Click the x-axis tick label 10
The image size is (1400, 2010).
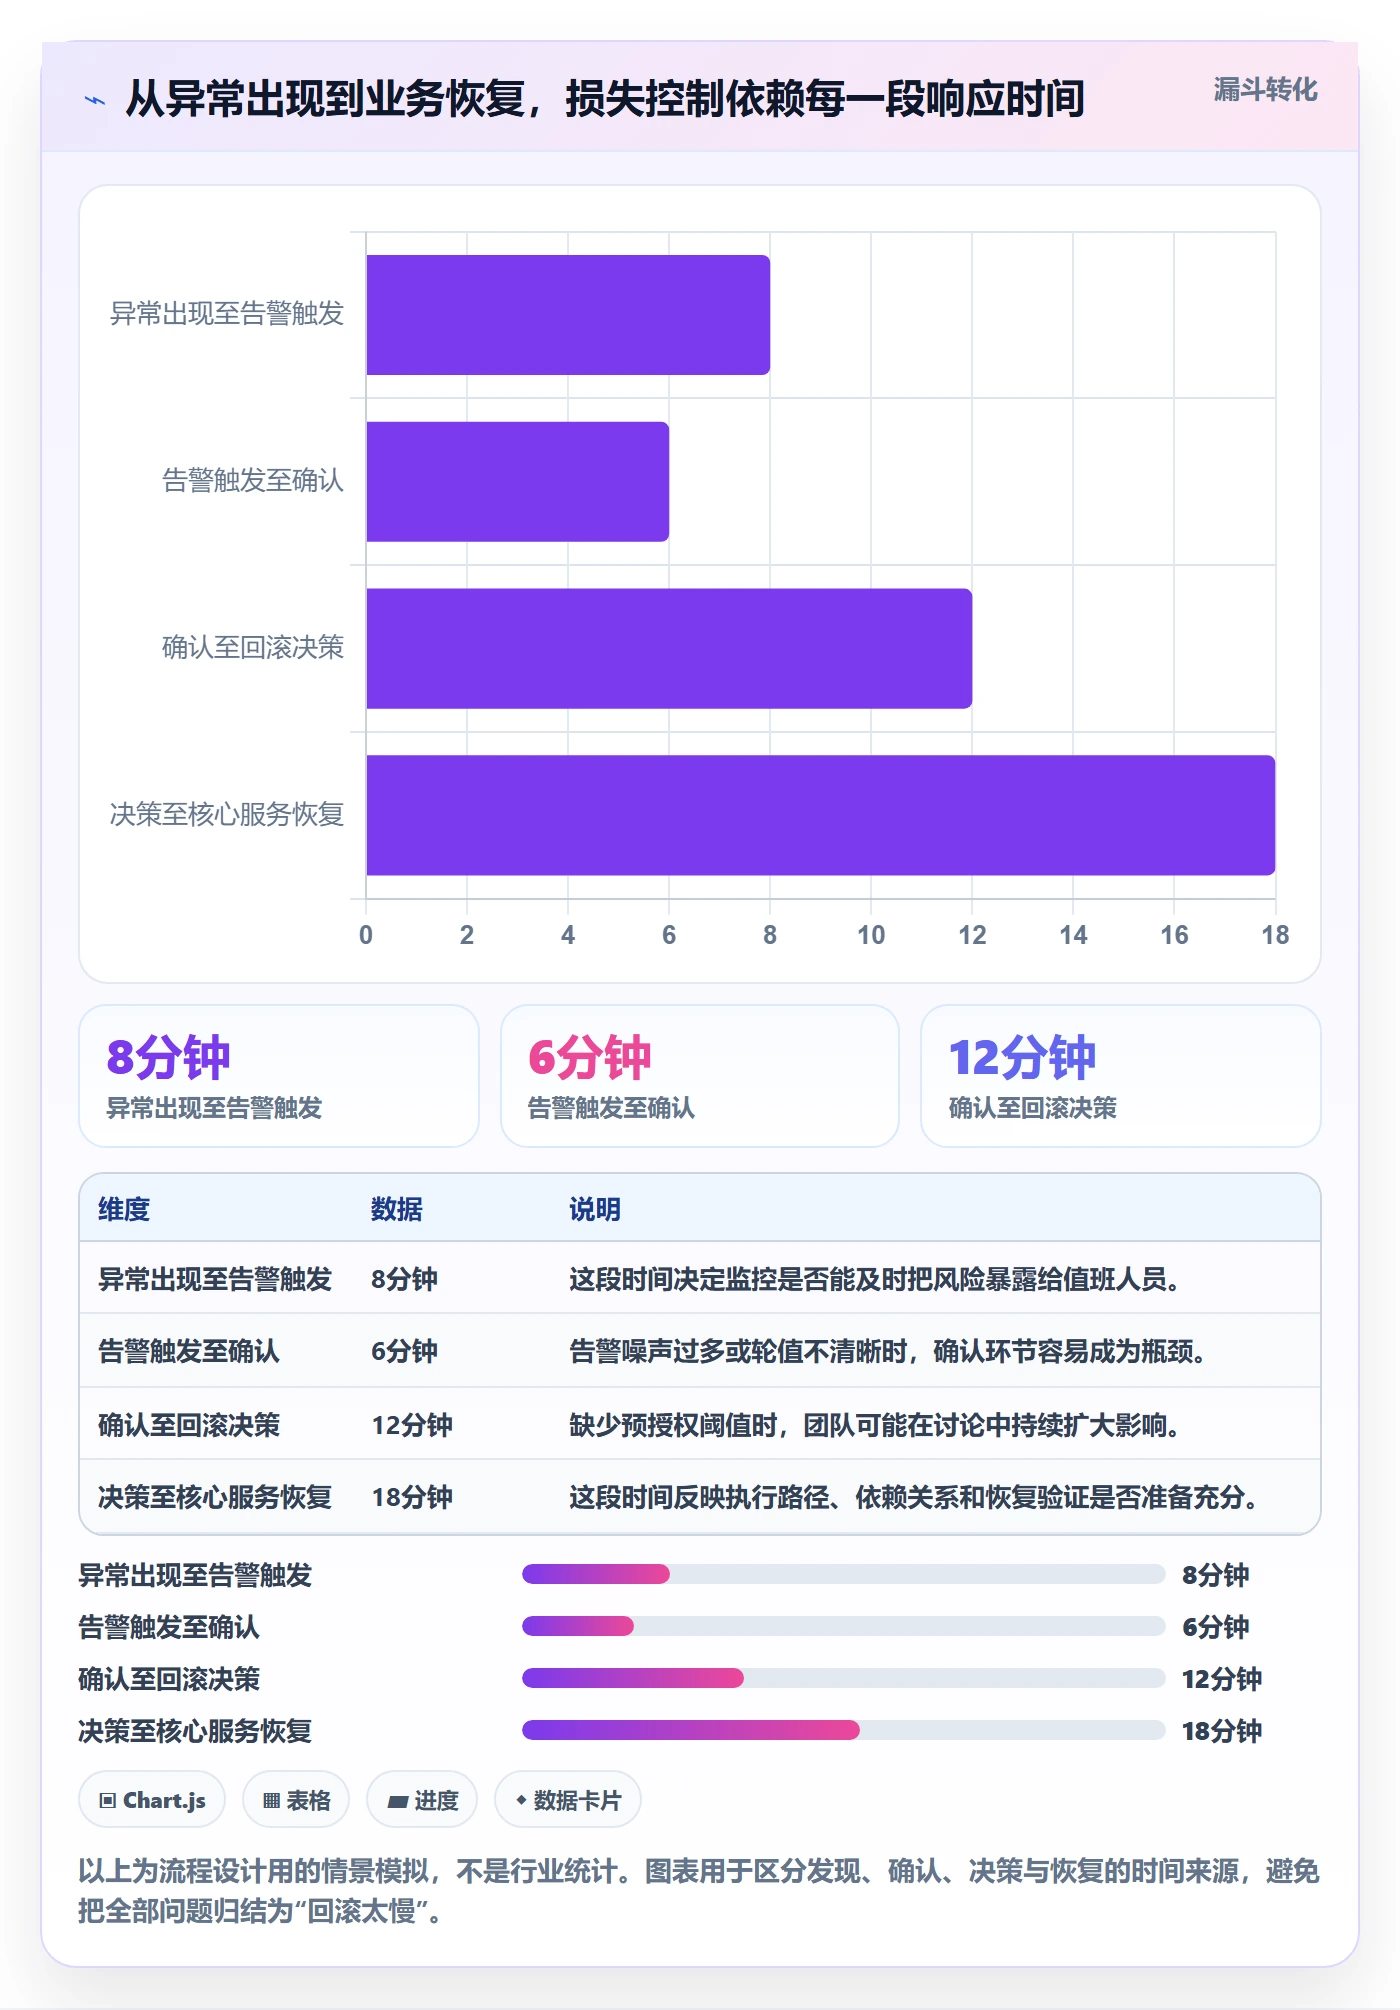point(871,935)
